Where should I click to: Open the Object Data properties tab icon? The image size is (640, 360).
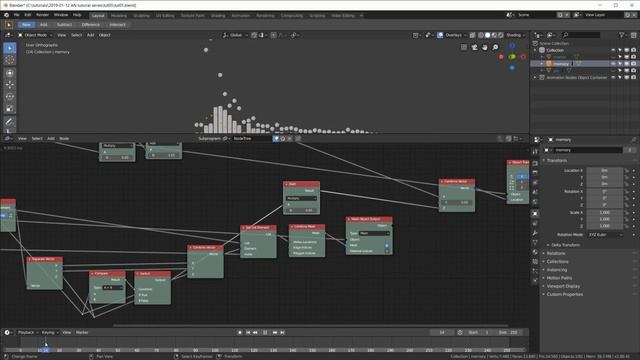[535, 243]
